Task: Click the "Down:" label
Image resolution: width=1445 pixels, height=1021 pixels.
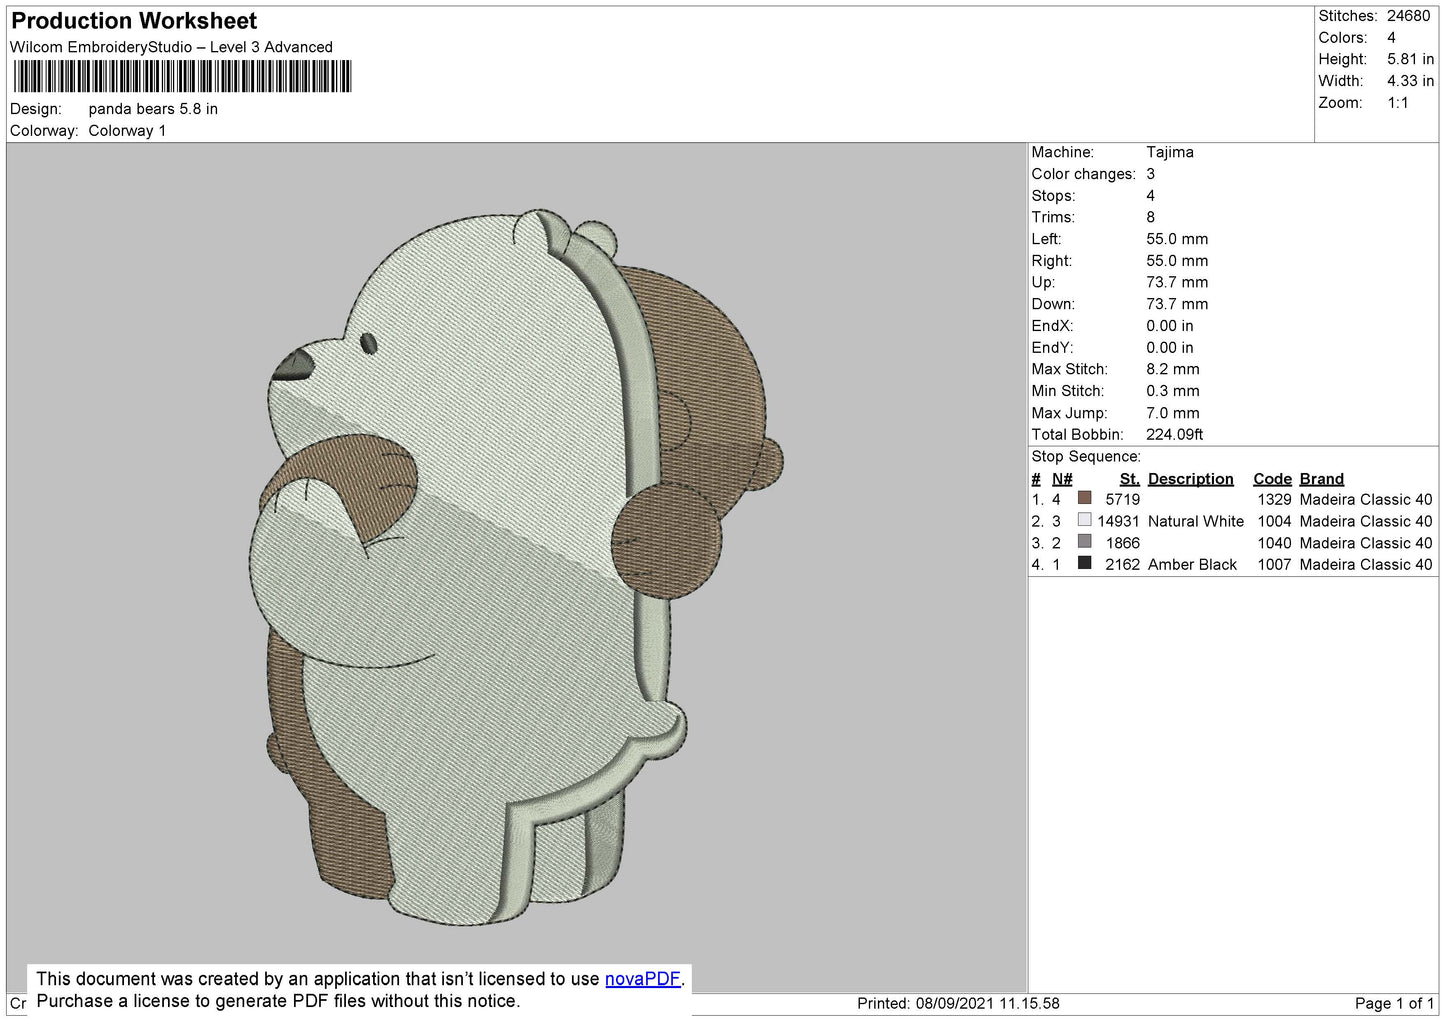Action: coord(1053,304)
